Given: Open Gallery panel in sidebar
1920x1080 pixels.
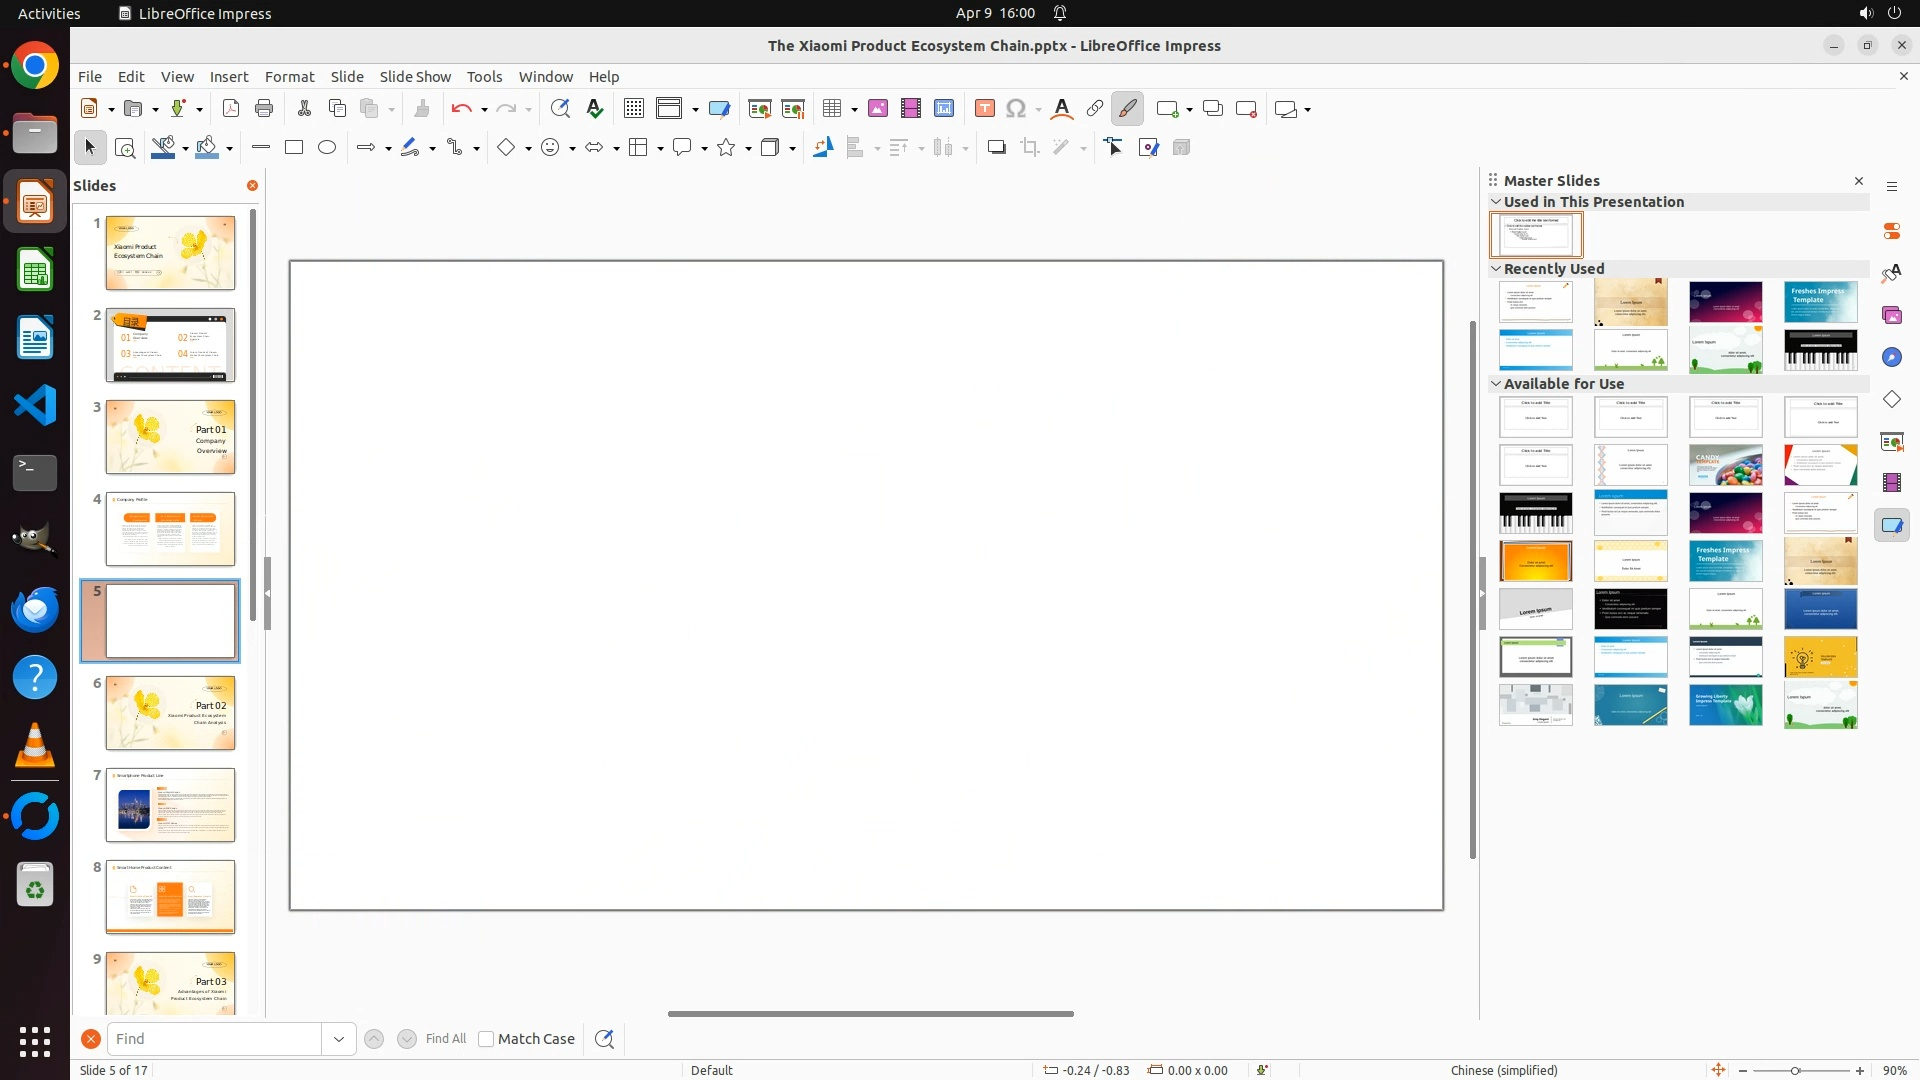Looking at the screenshot, I should tap(1892, 315).
